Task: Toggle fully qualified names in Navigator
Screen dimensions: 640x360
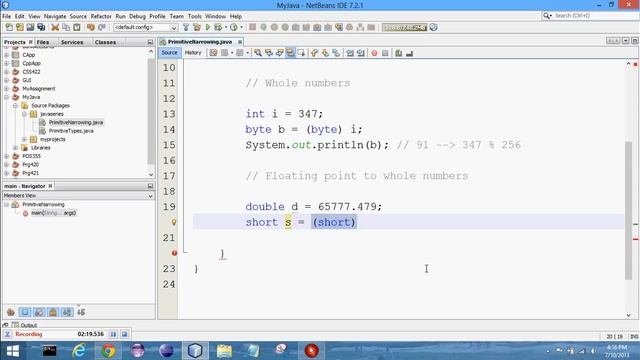Action: 67,312
